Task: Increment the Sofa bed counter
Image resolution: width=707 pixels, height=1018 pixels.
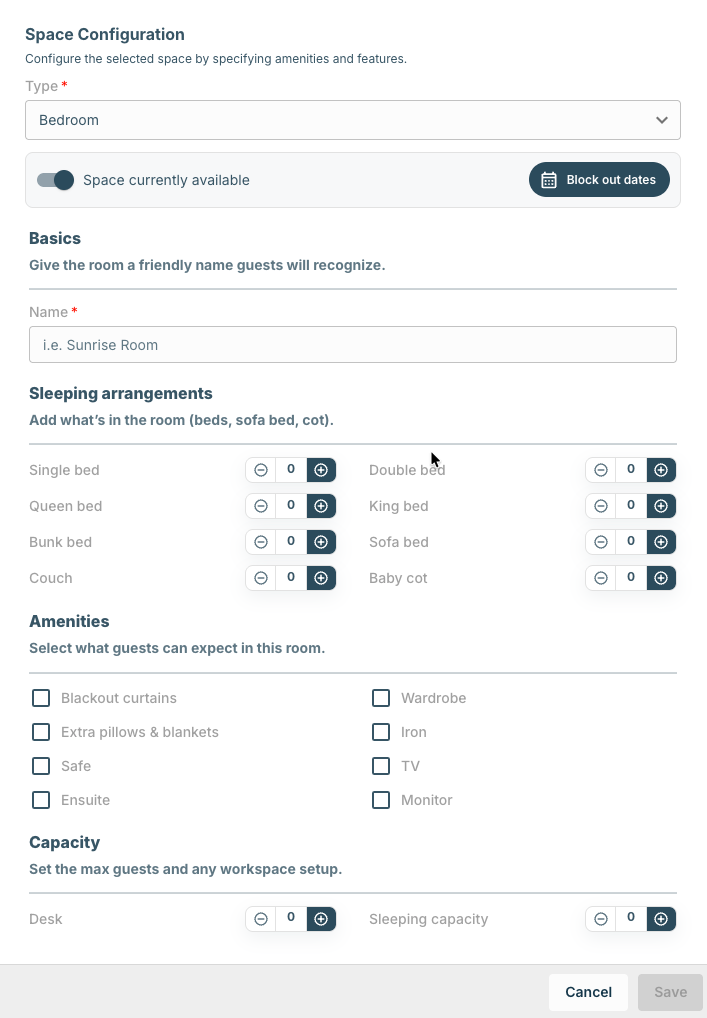Action: [661, 541]
